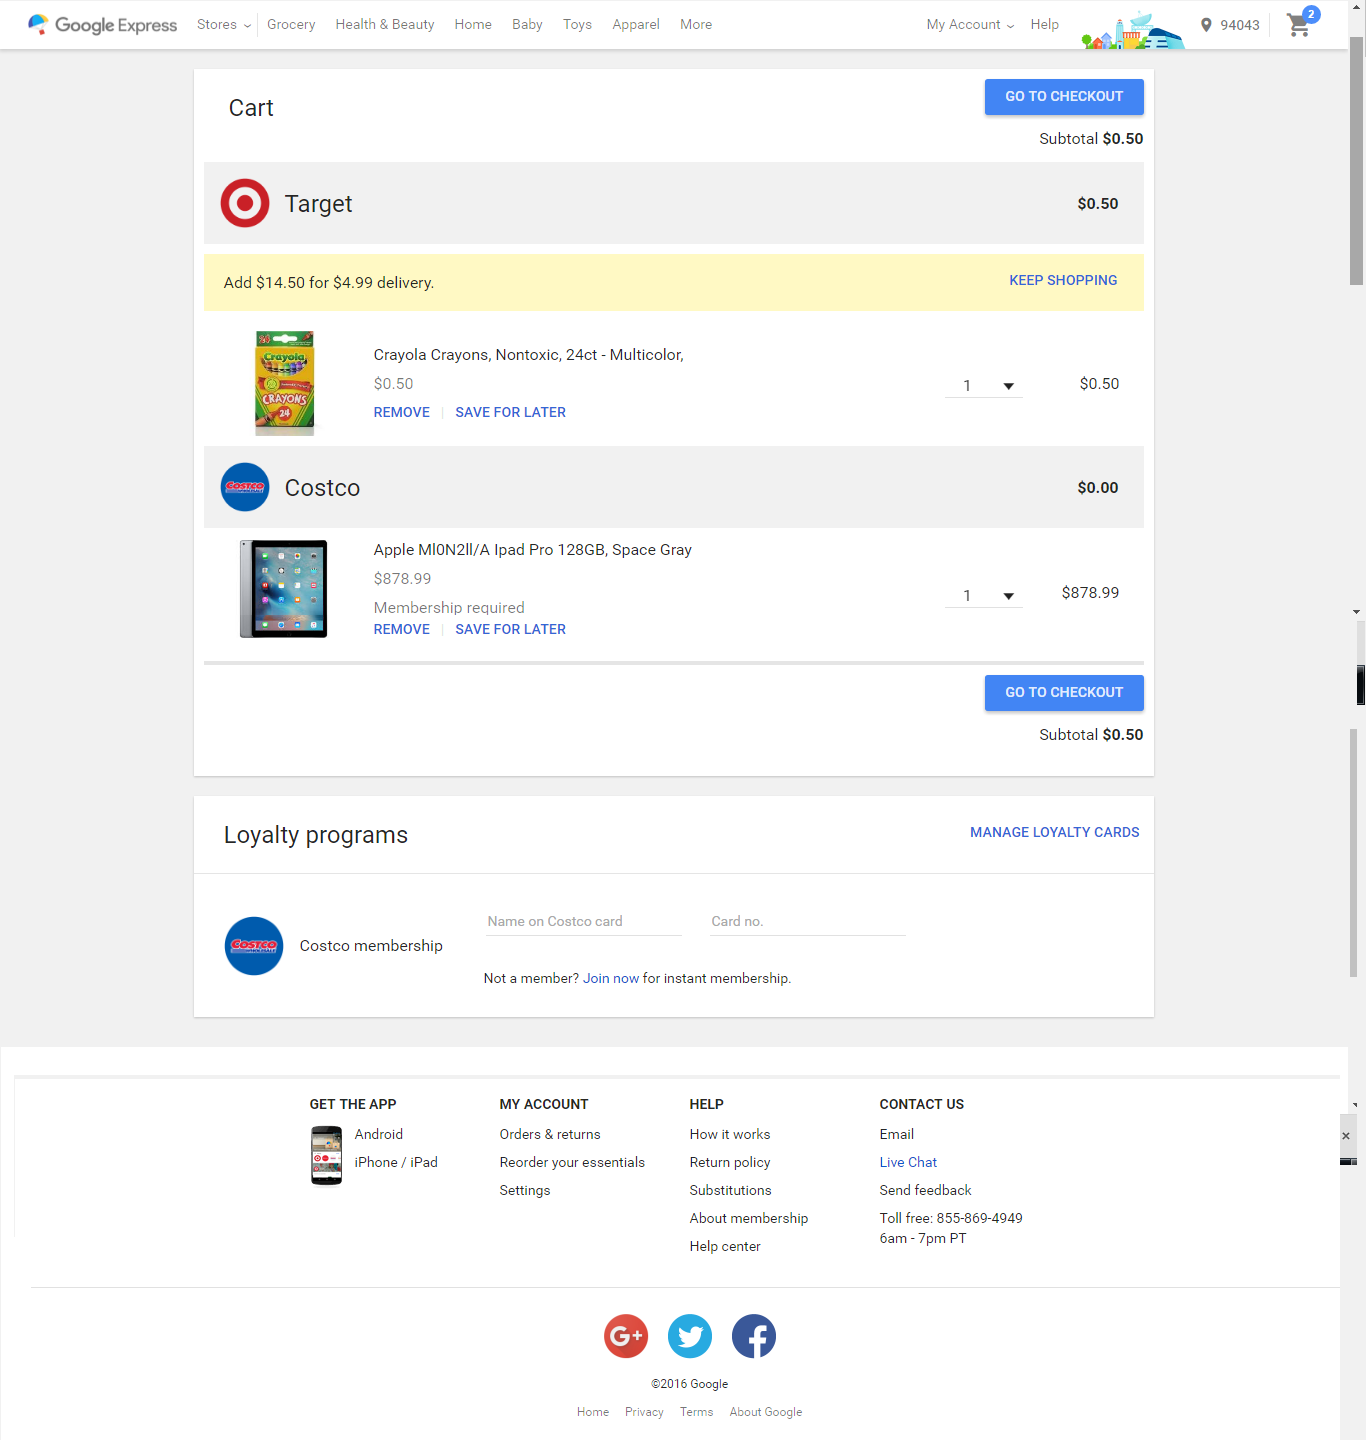Viewport: 1366px width, 1440px height.
Task: Open Apple iPad Pro product title
Action: [533, 550]
